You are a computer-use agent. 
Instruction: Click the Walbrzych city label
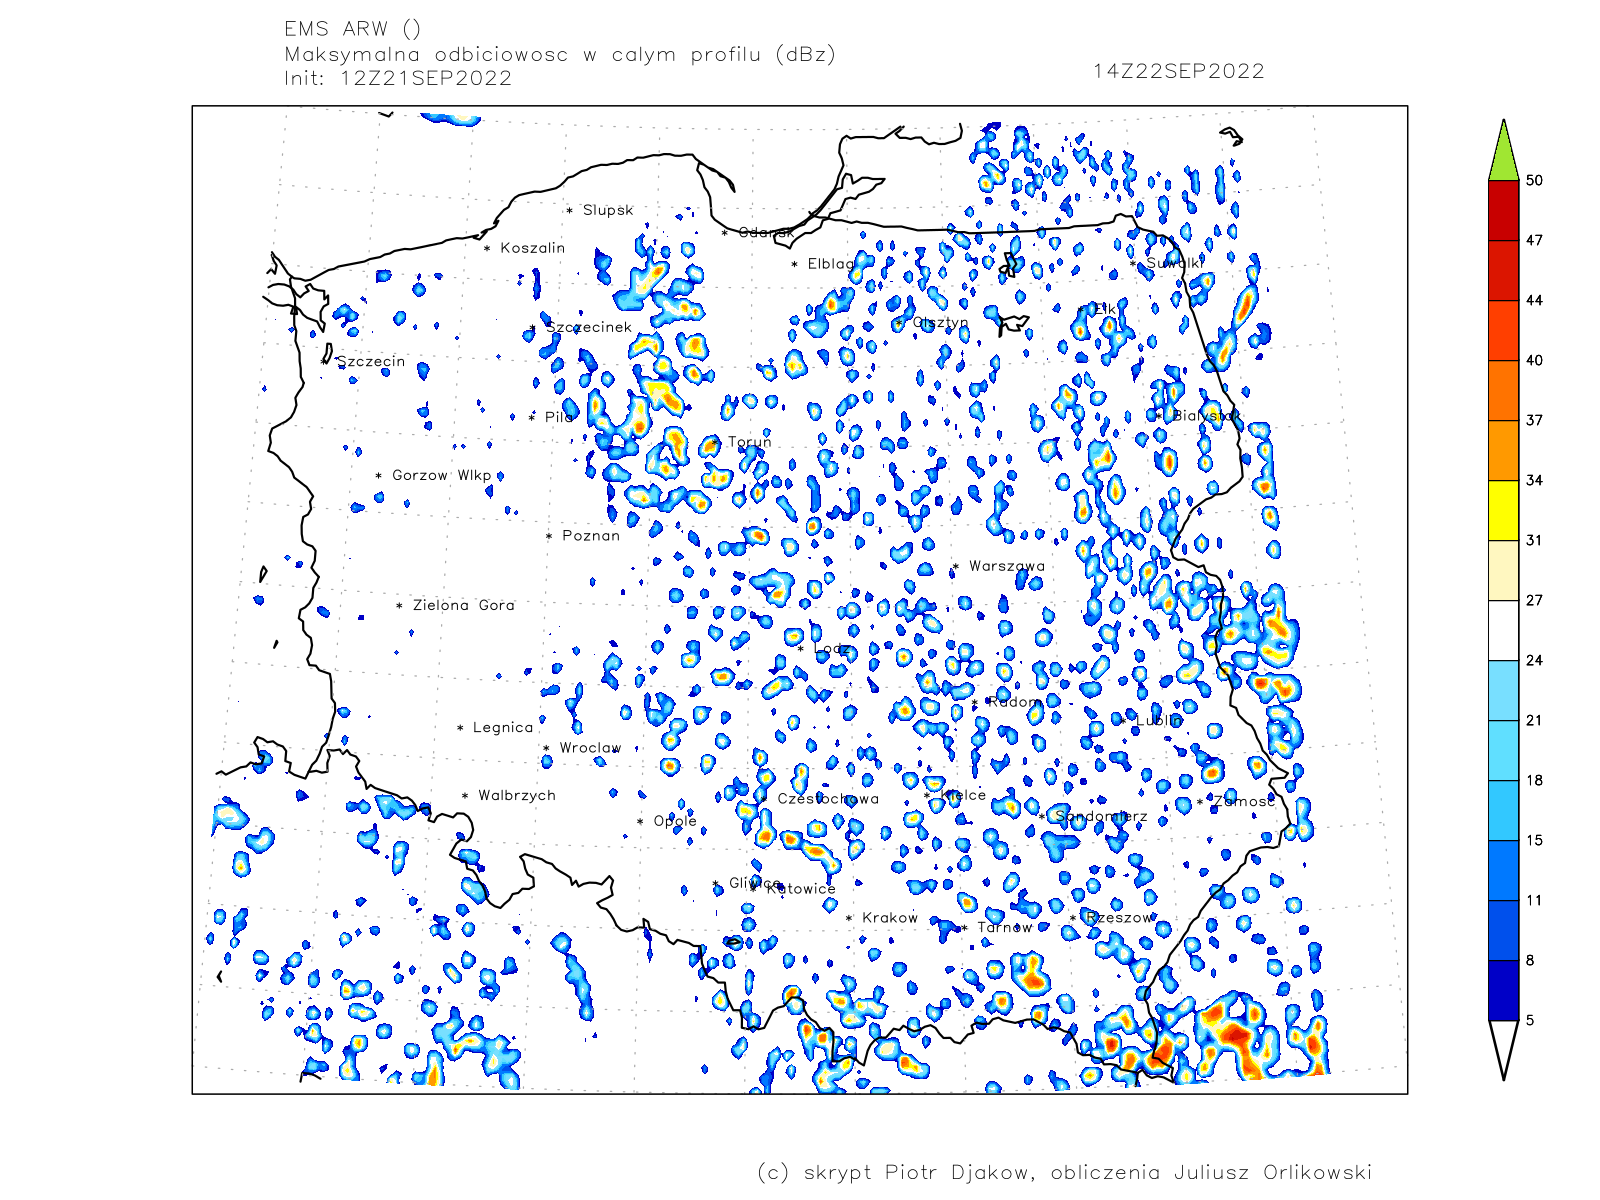[516, 795]
